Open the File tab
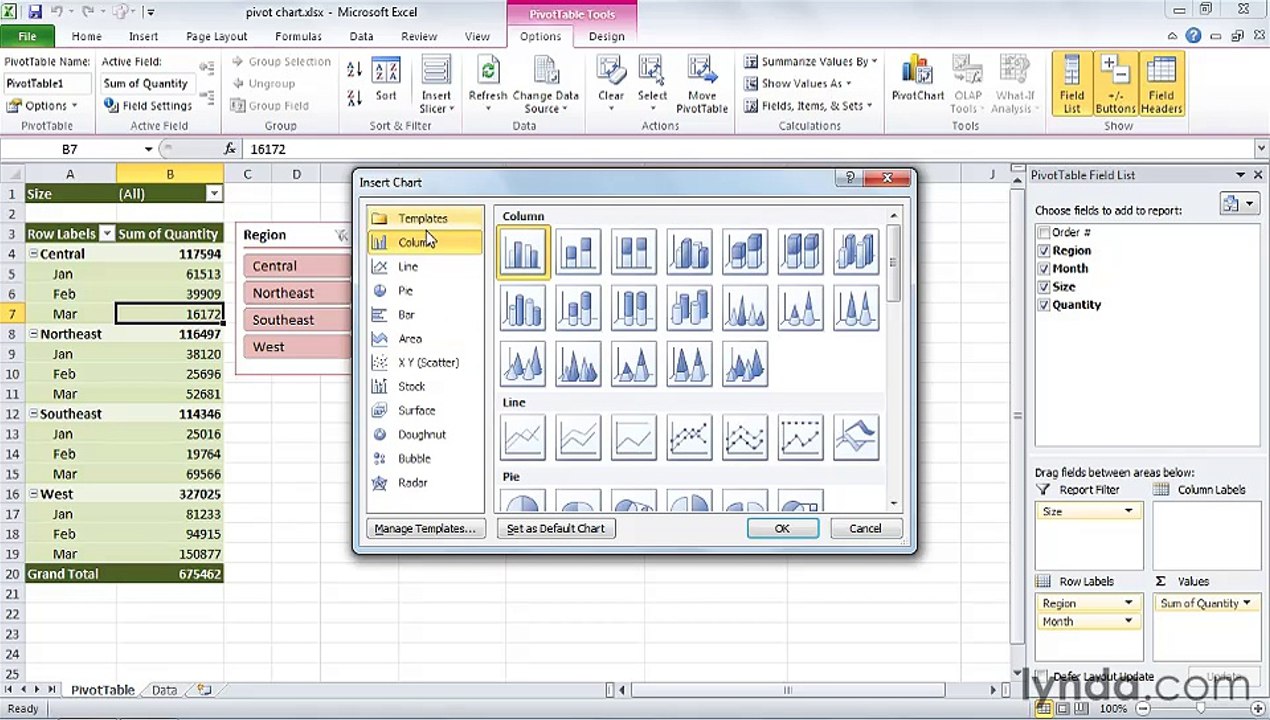This screenshot has height=720, width=1270. pos(27,36)
